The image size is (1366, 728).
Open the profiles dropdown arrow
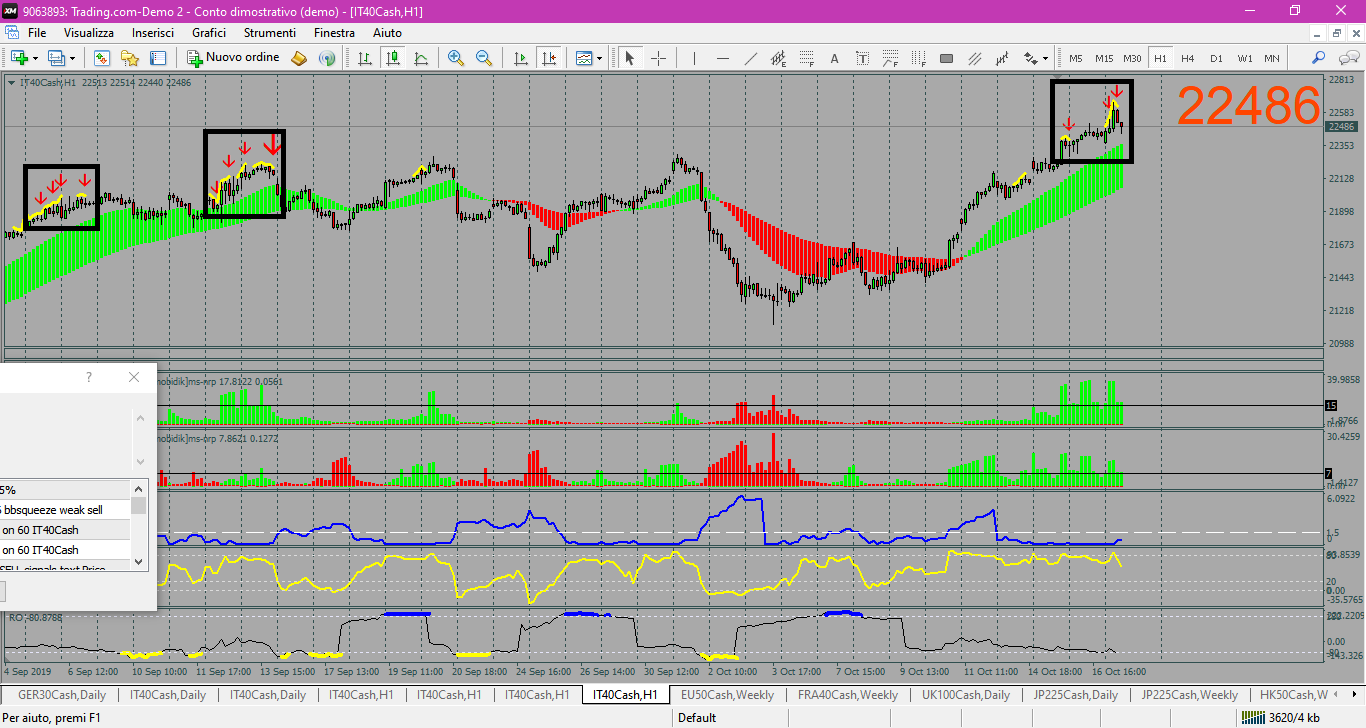(x=72, y=58)
